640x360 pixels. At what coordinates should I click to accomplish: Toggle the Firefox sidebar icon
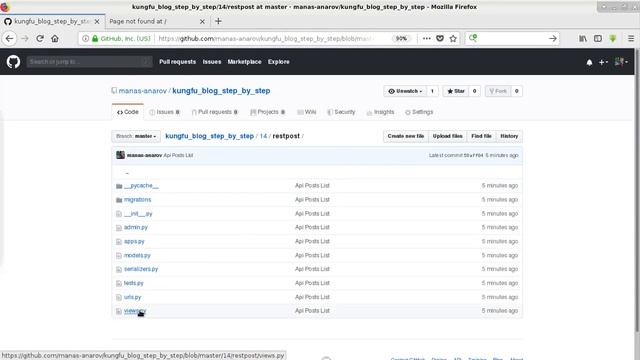click(598, 38)
